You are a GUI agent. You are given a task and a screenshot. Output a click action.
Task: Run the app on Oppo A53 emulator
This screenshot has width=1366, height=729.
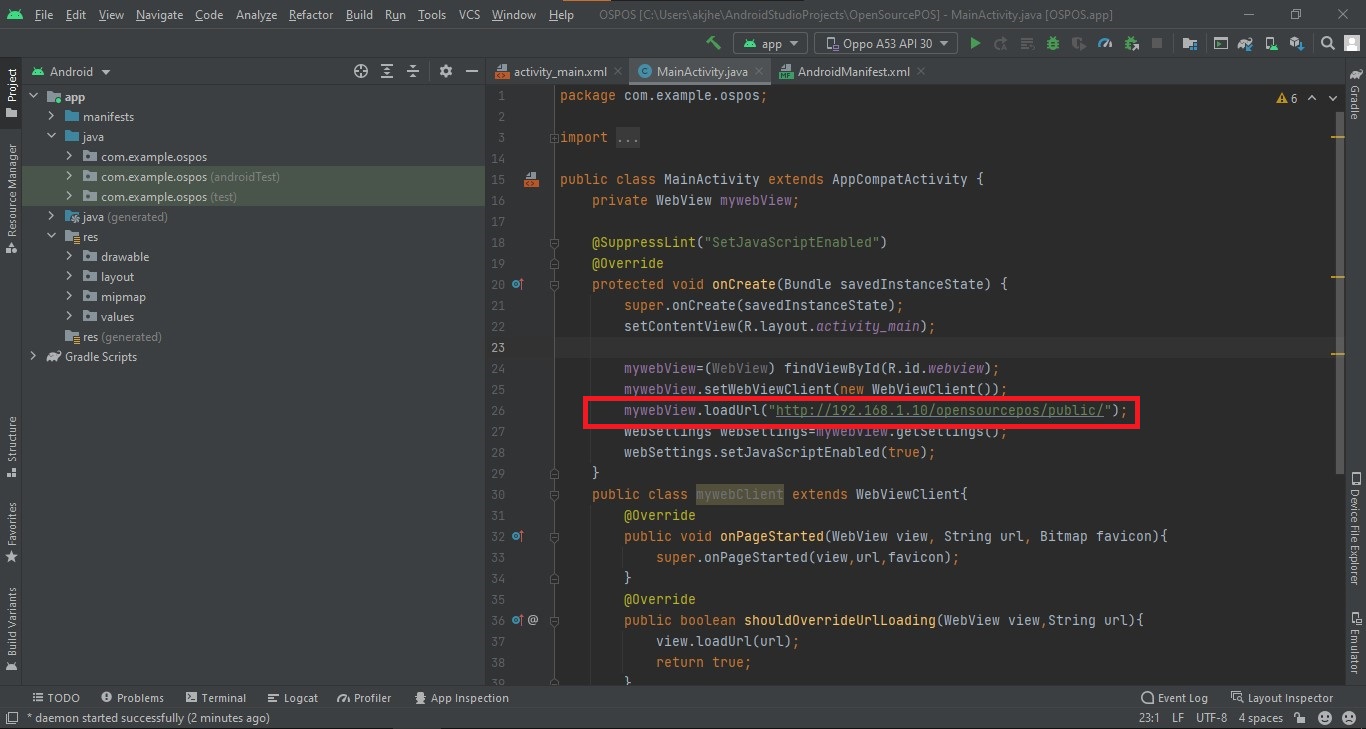click(x=975, y=43)
